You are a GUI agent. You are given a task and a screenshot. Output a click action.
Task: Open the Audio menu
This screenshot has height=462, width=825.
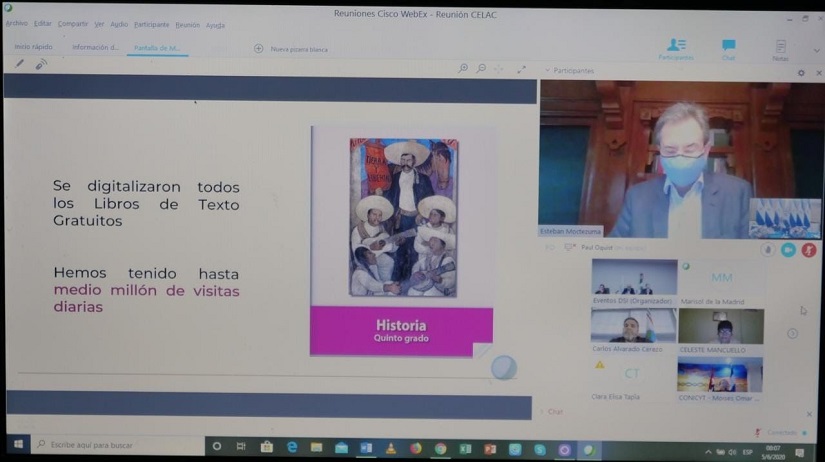(119, 24)
